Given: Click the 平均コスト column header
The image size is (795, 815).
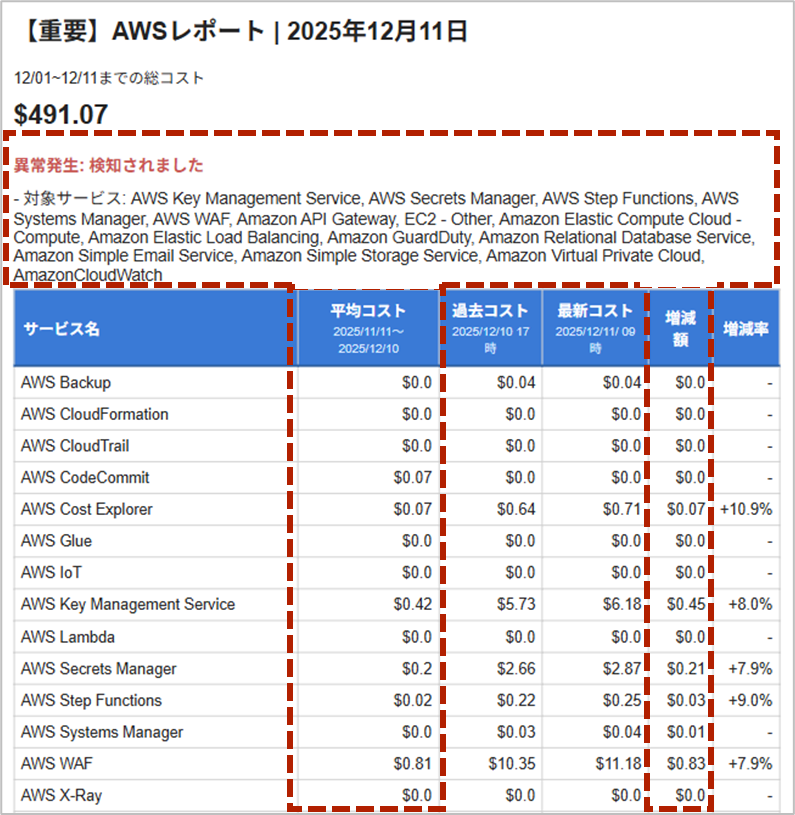Looking at the screenshot, I should (x=366, y=310).
